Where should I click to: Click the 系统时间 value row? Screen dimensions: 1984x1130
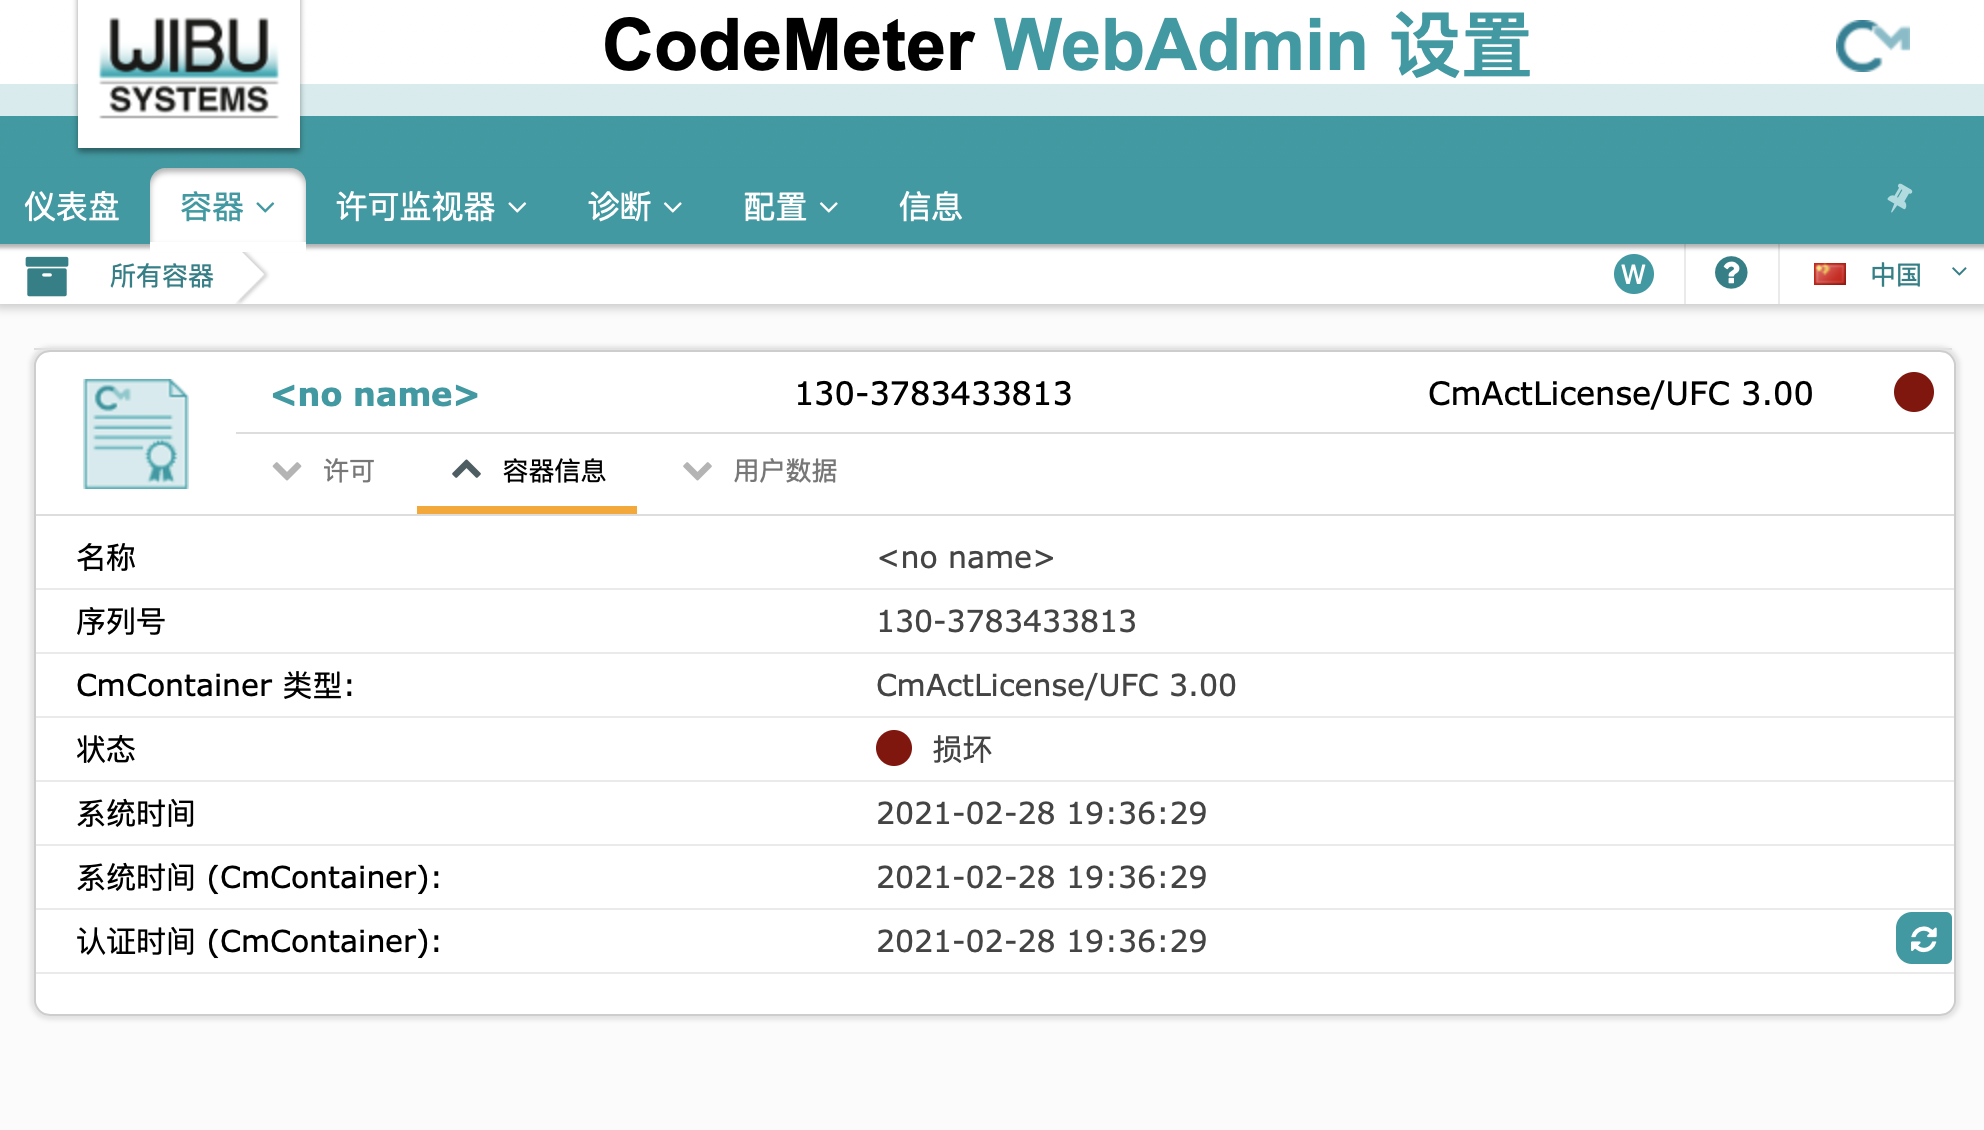pos(1041,813)
